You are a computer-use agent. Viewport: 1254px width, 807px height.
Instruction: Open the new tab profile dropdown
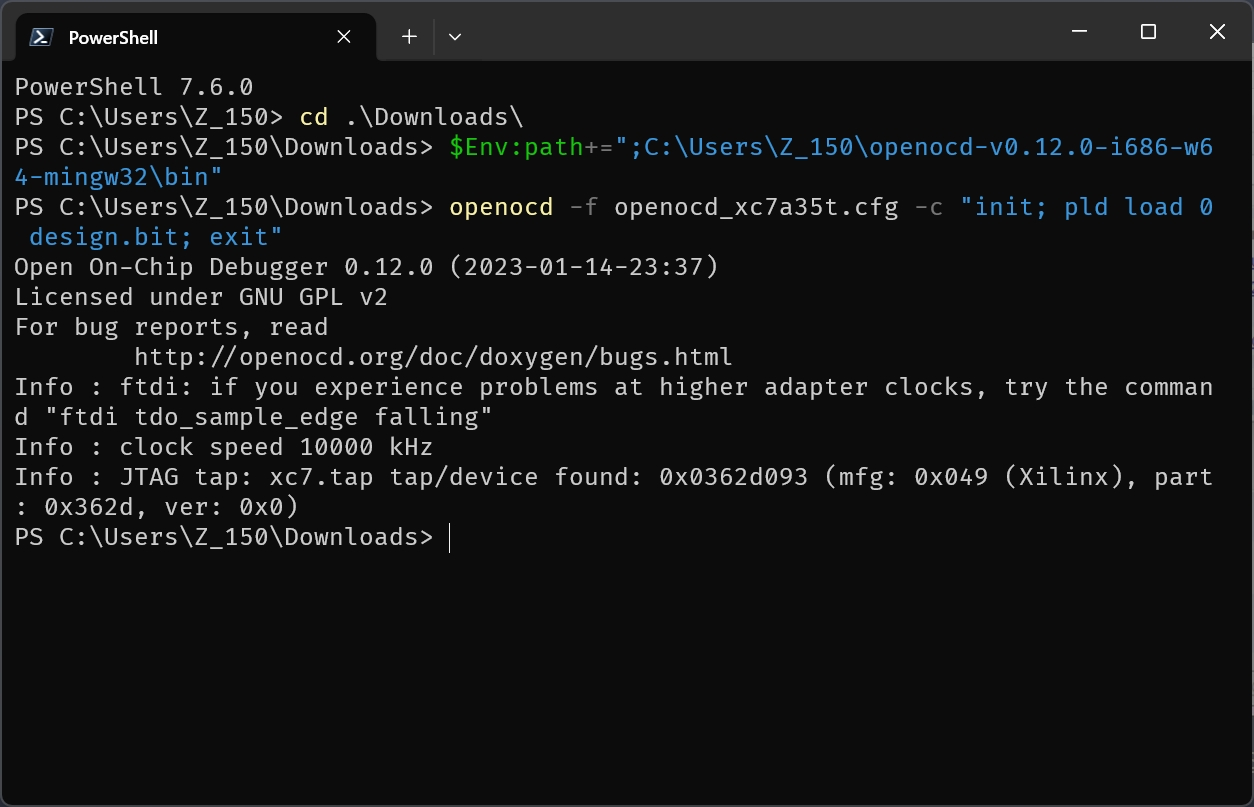455,37
